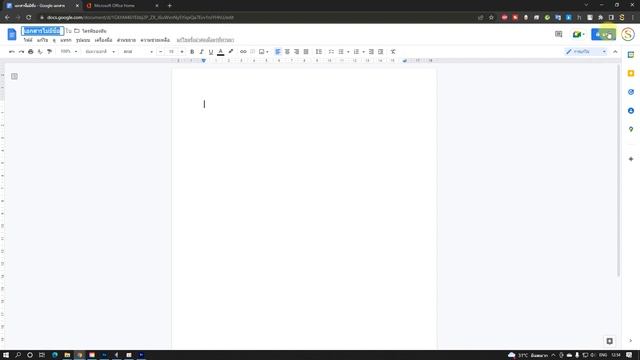Open the zoom level dropdown

point(69,52)
